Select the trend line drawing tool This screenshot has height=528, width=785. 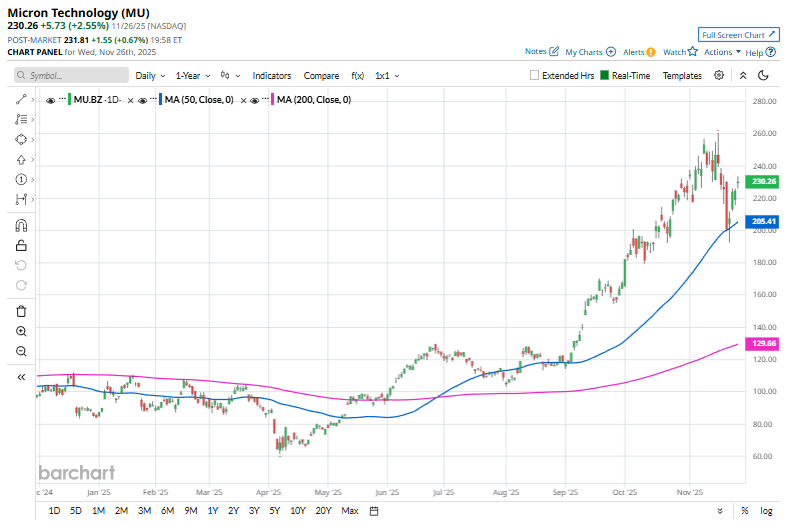click(x=21, y=99)
